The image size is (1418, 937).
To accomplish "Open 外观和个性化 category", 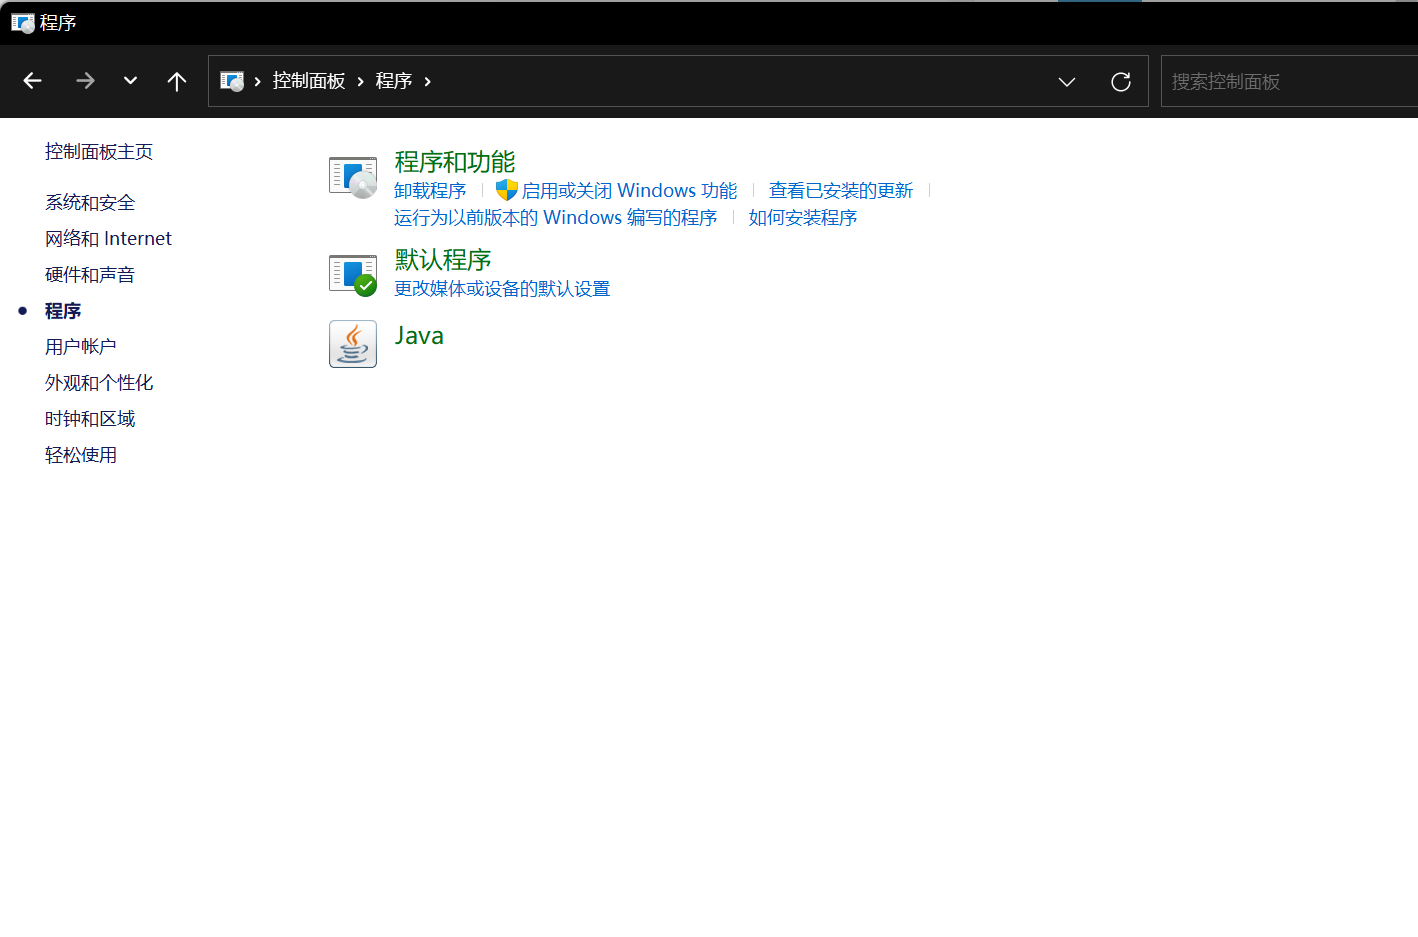I will coord(99,383).
